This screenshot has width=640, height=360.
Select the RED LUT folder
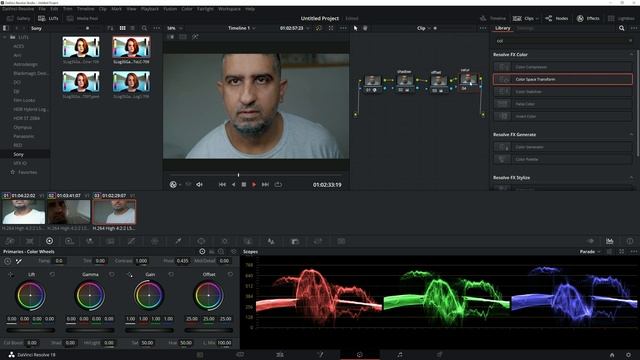pos(18,145)
